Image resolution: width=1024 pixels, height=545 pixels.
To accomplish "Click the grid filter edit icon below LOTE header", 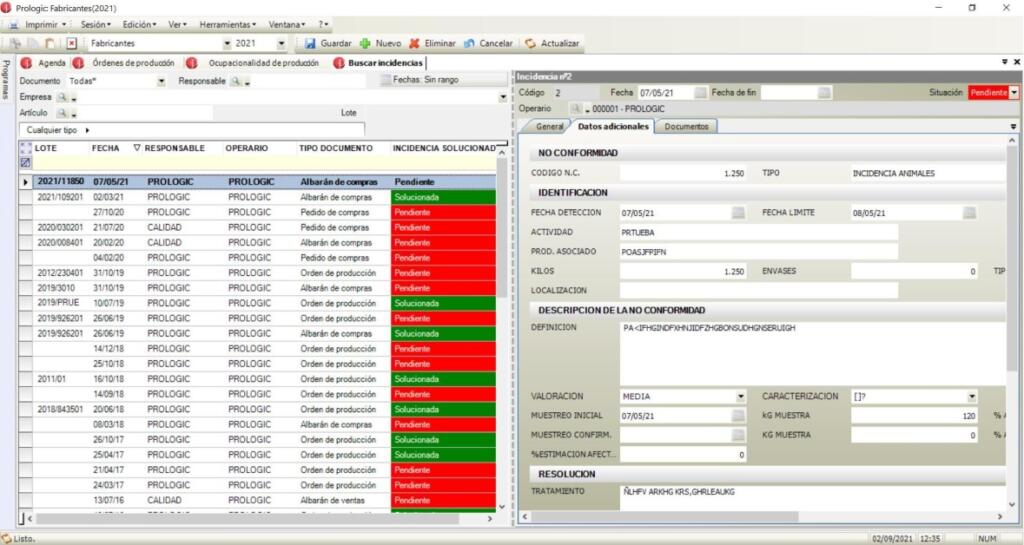I will pyautogui.click(x=25, y=163).
